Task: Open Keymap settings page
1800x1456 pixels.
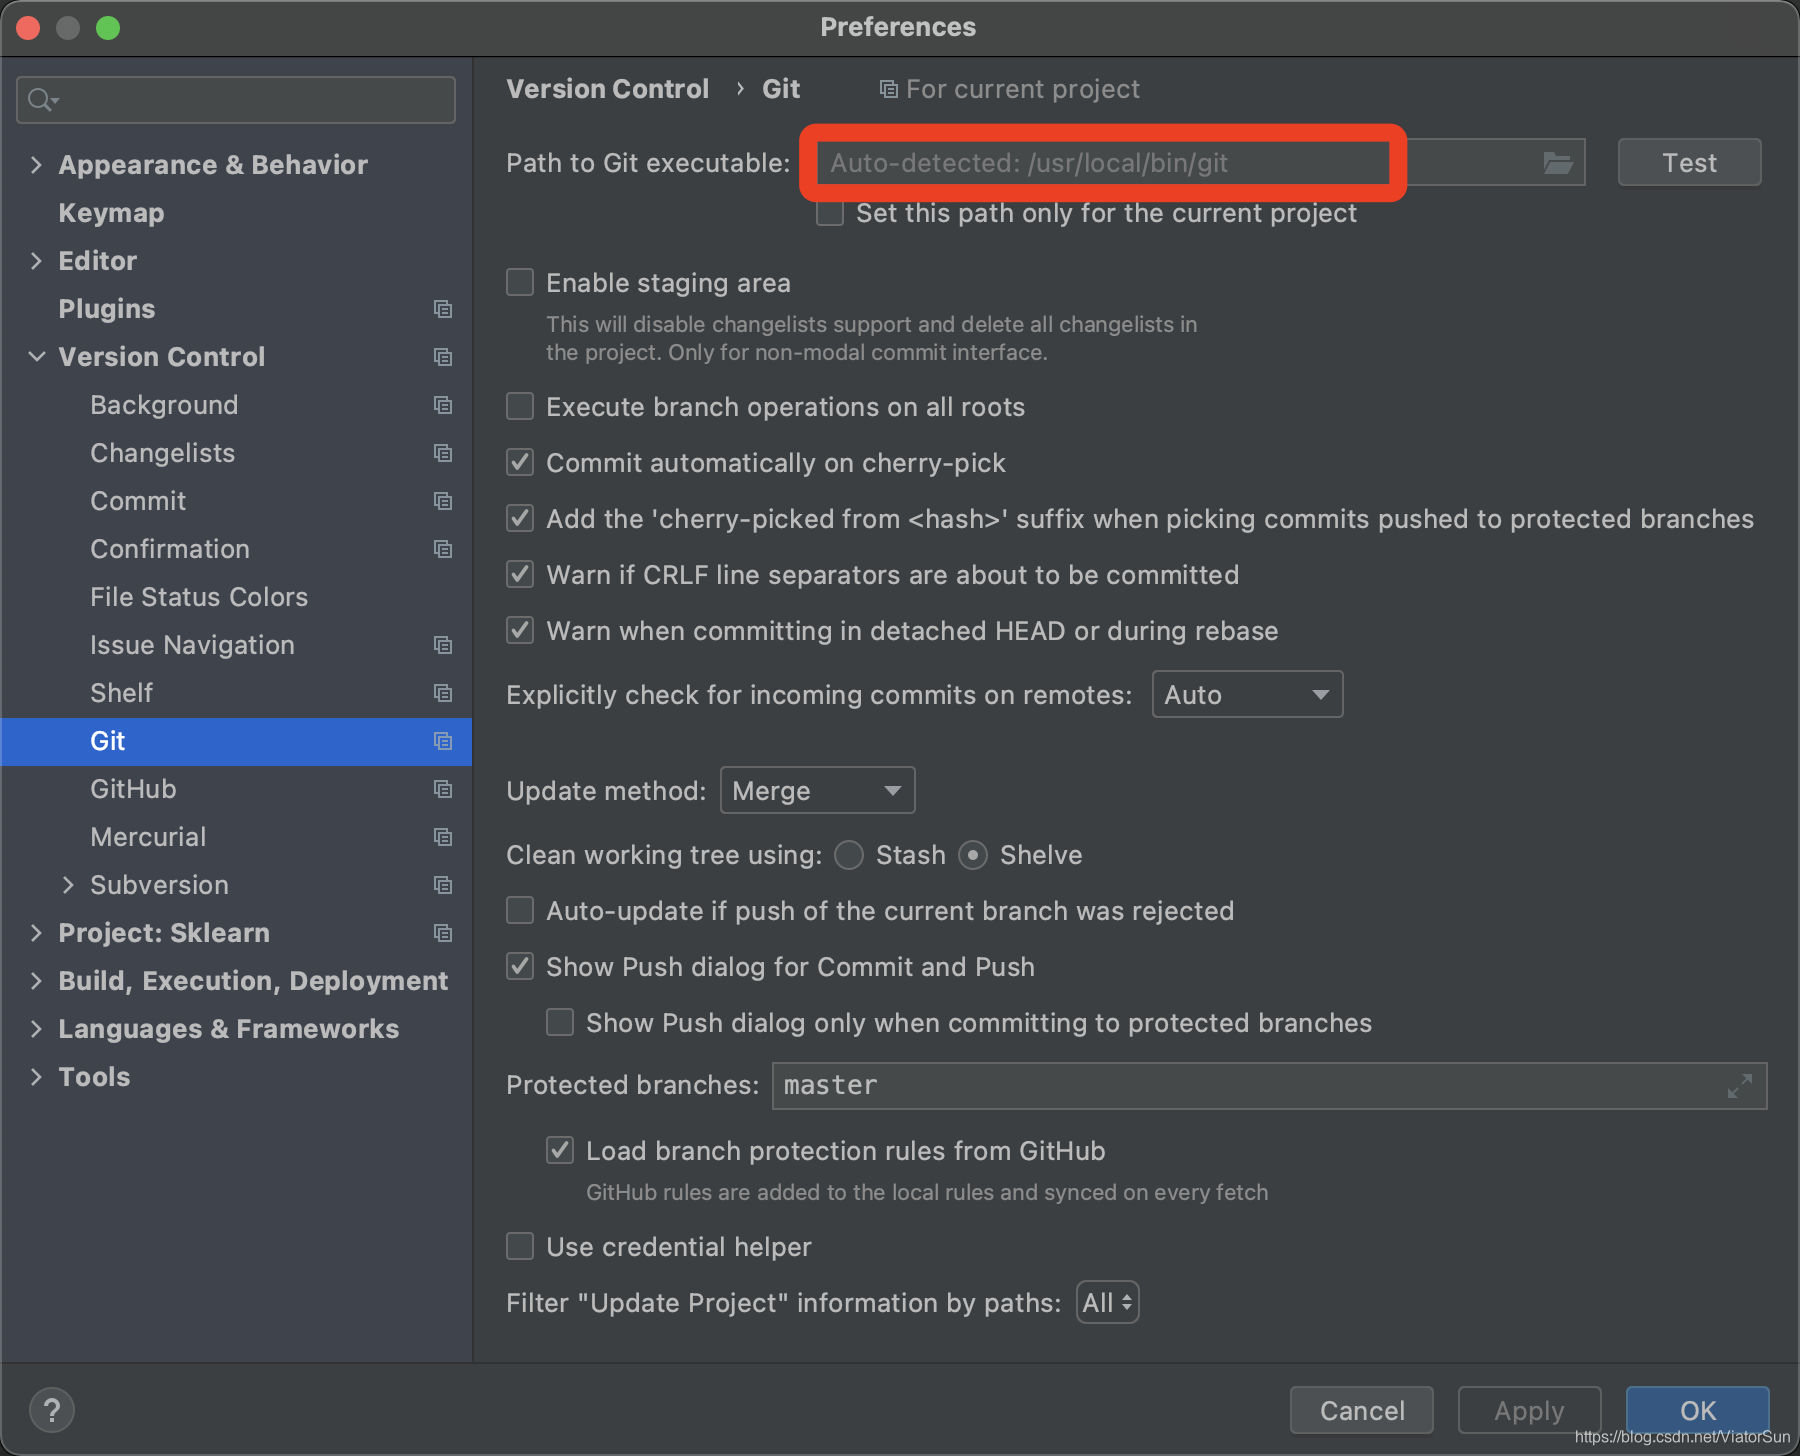Action: pyautogui.click(x=112, y=213)
